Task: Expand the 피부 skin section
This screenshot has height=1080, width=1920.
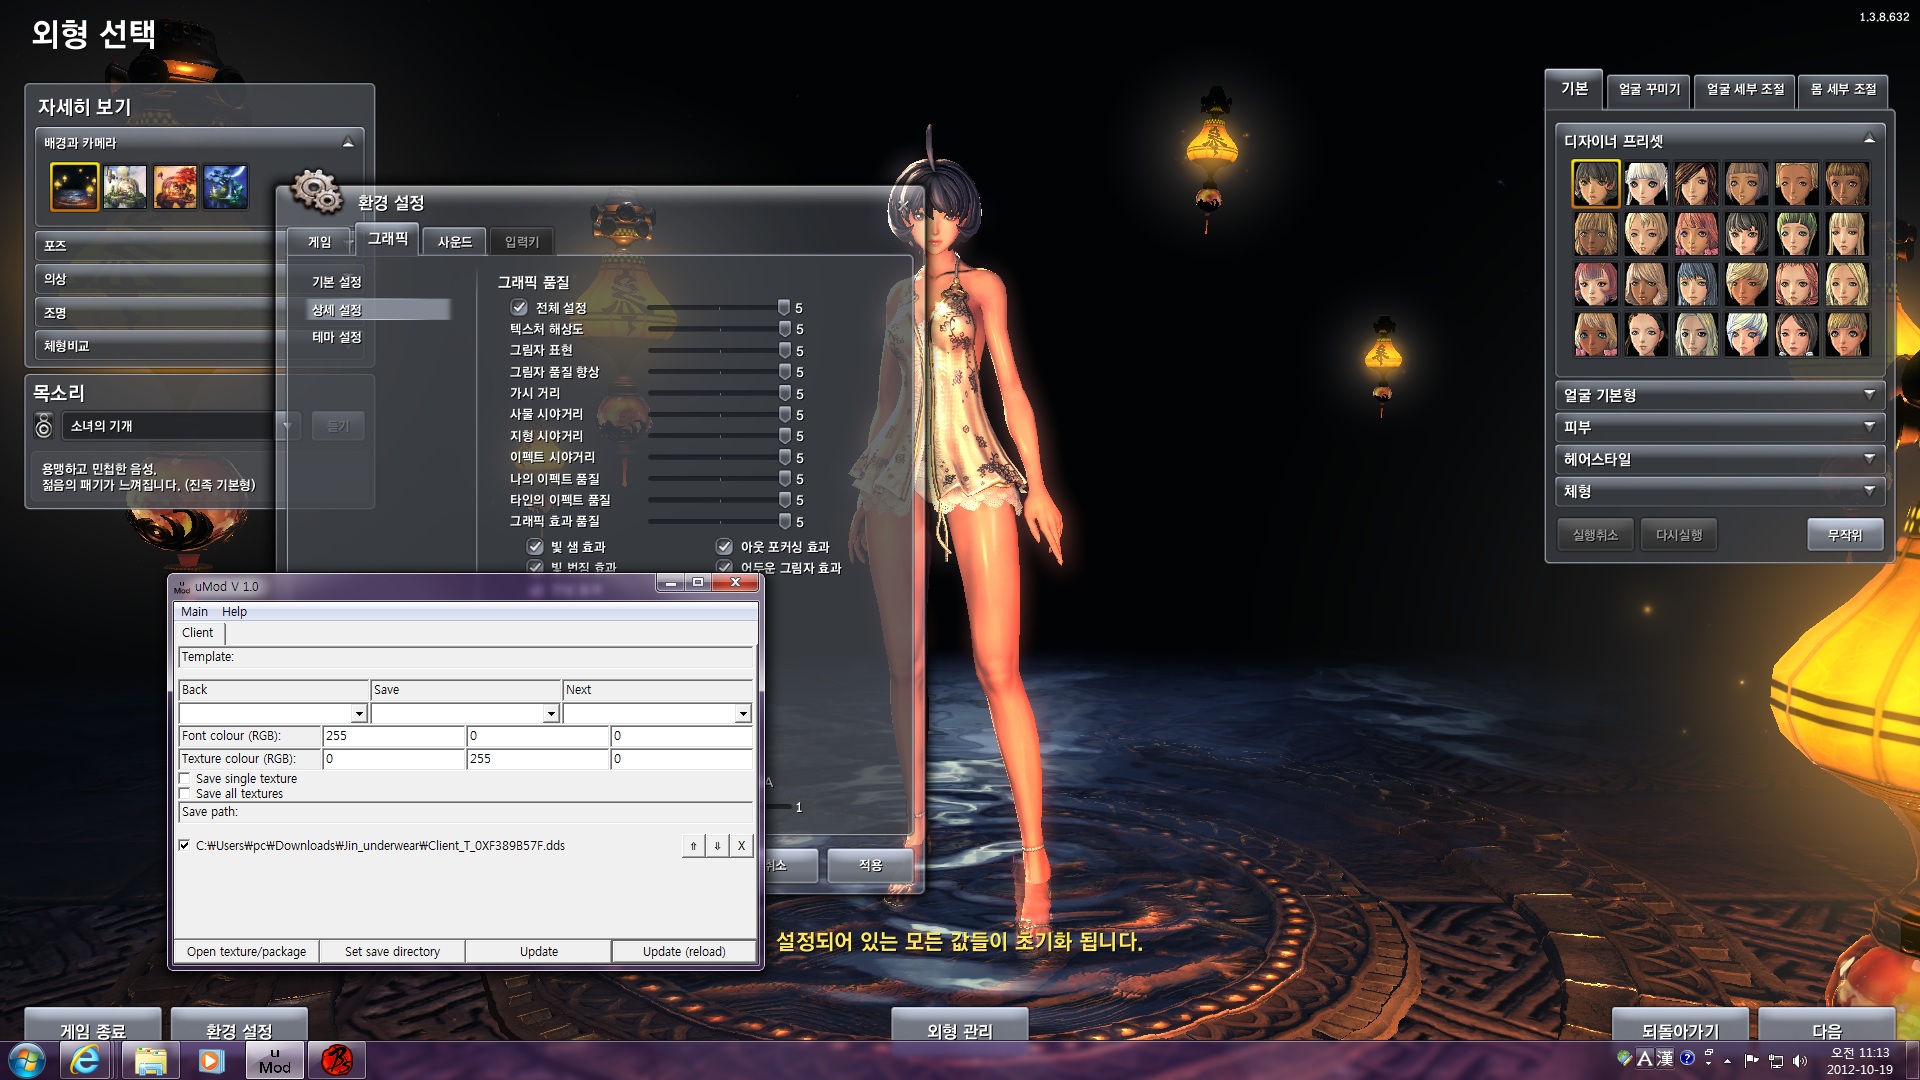Action: point(1719,428)
